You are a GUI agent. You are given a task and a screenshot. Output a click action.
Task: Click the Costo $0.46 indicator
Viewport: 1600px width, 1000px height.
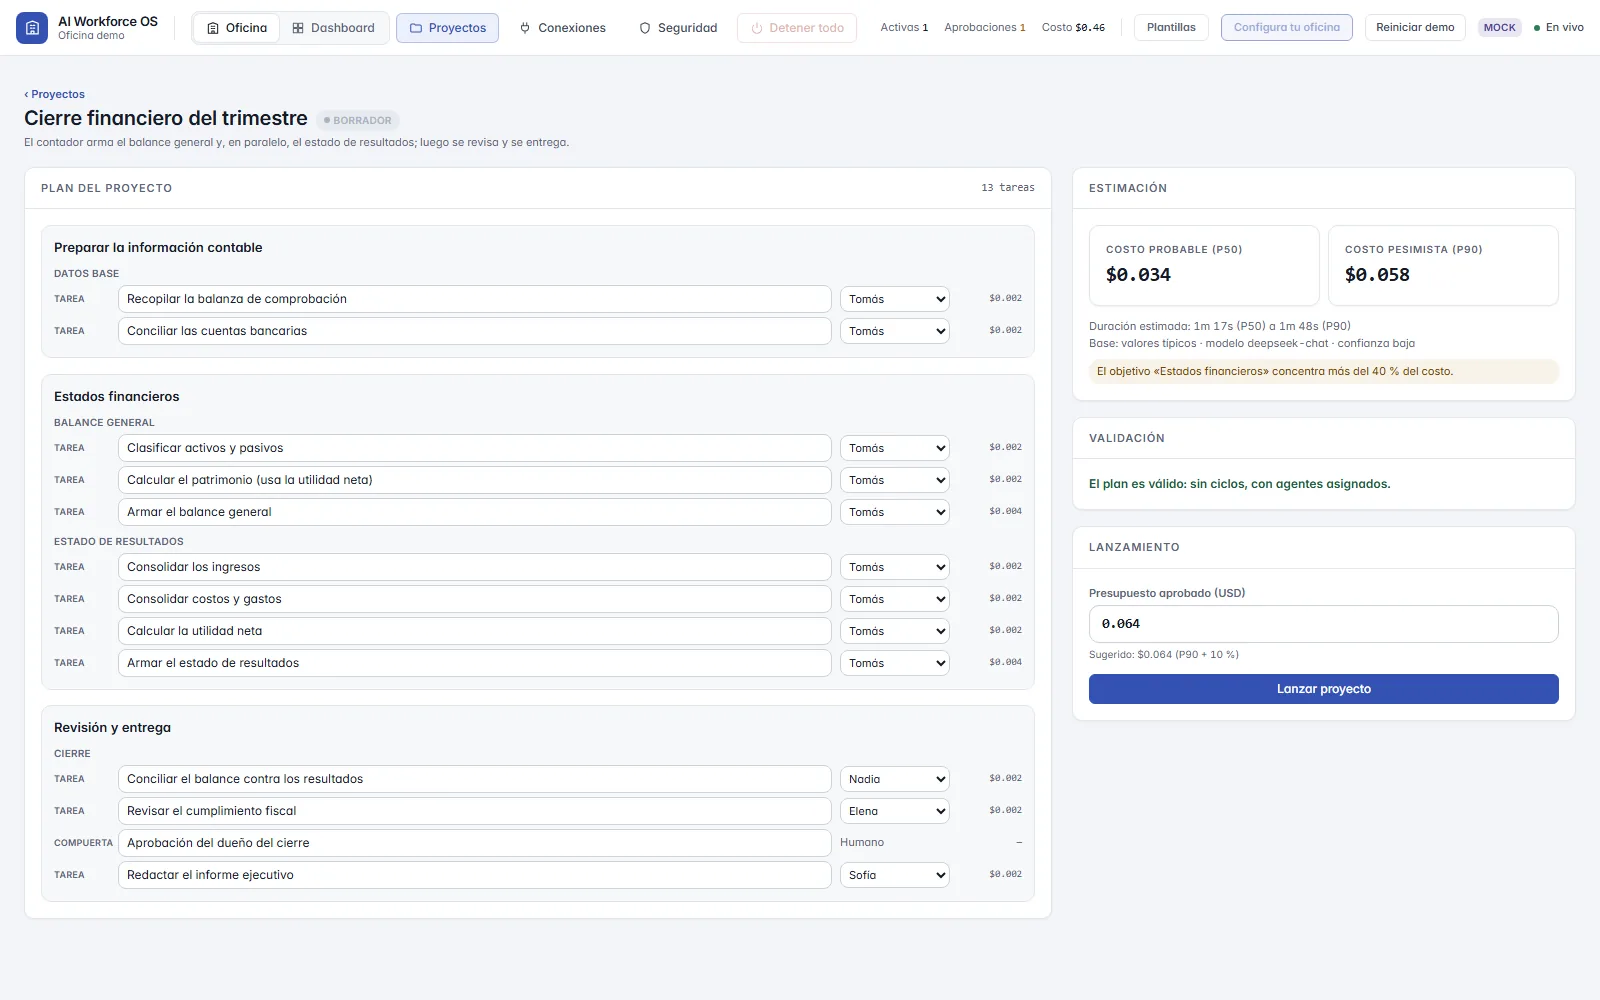point(1073,28)
